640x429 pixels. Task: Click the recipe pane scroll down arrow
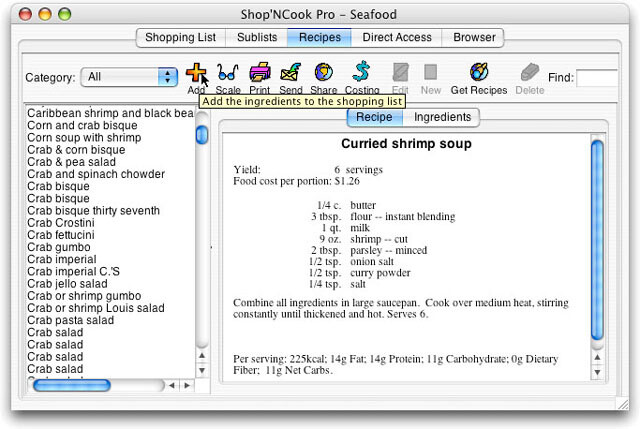[597, 372]
